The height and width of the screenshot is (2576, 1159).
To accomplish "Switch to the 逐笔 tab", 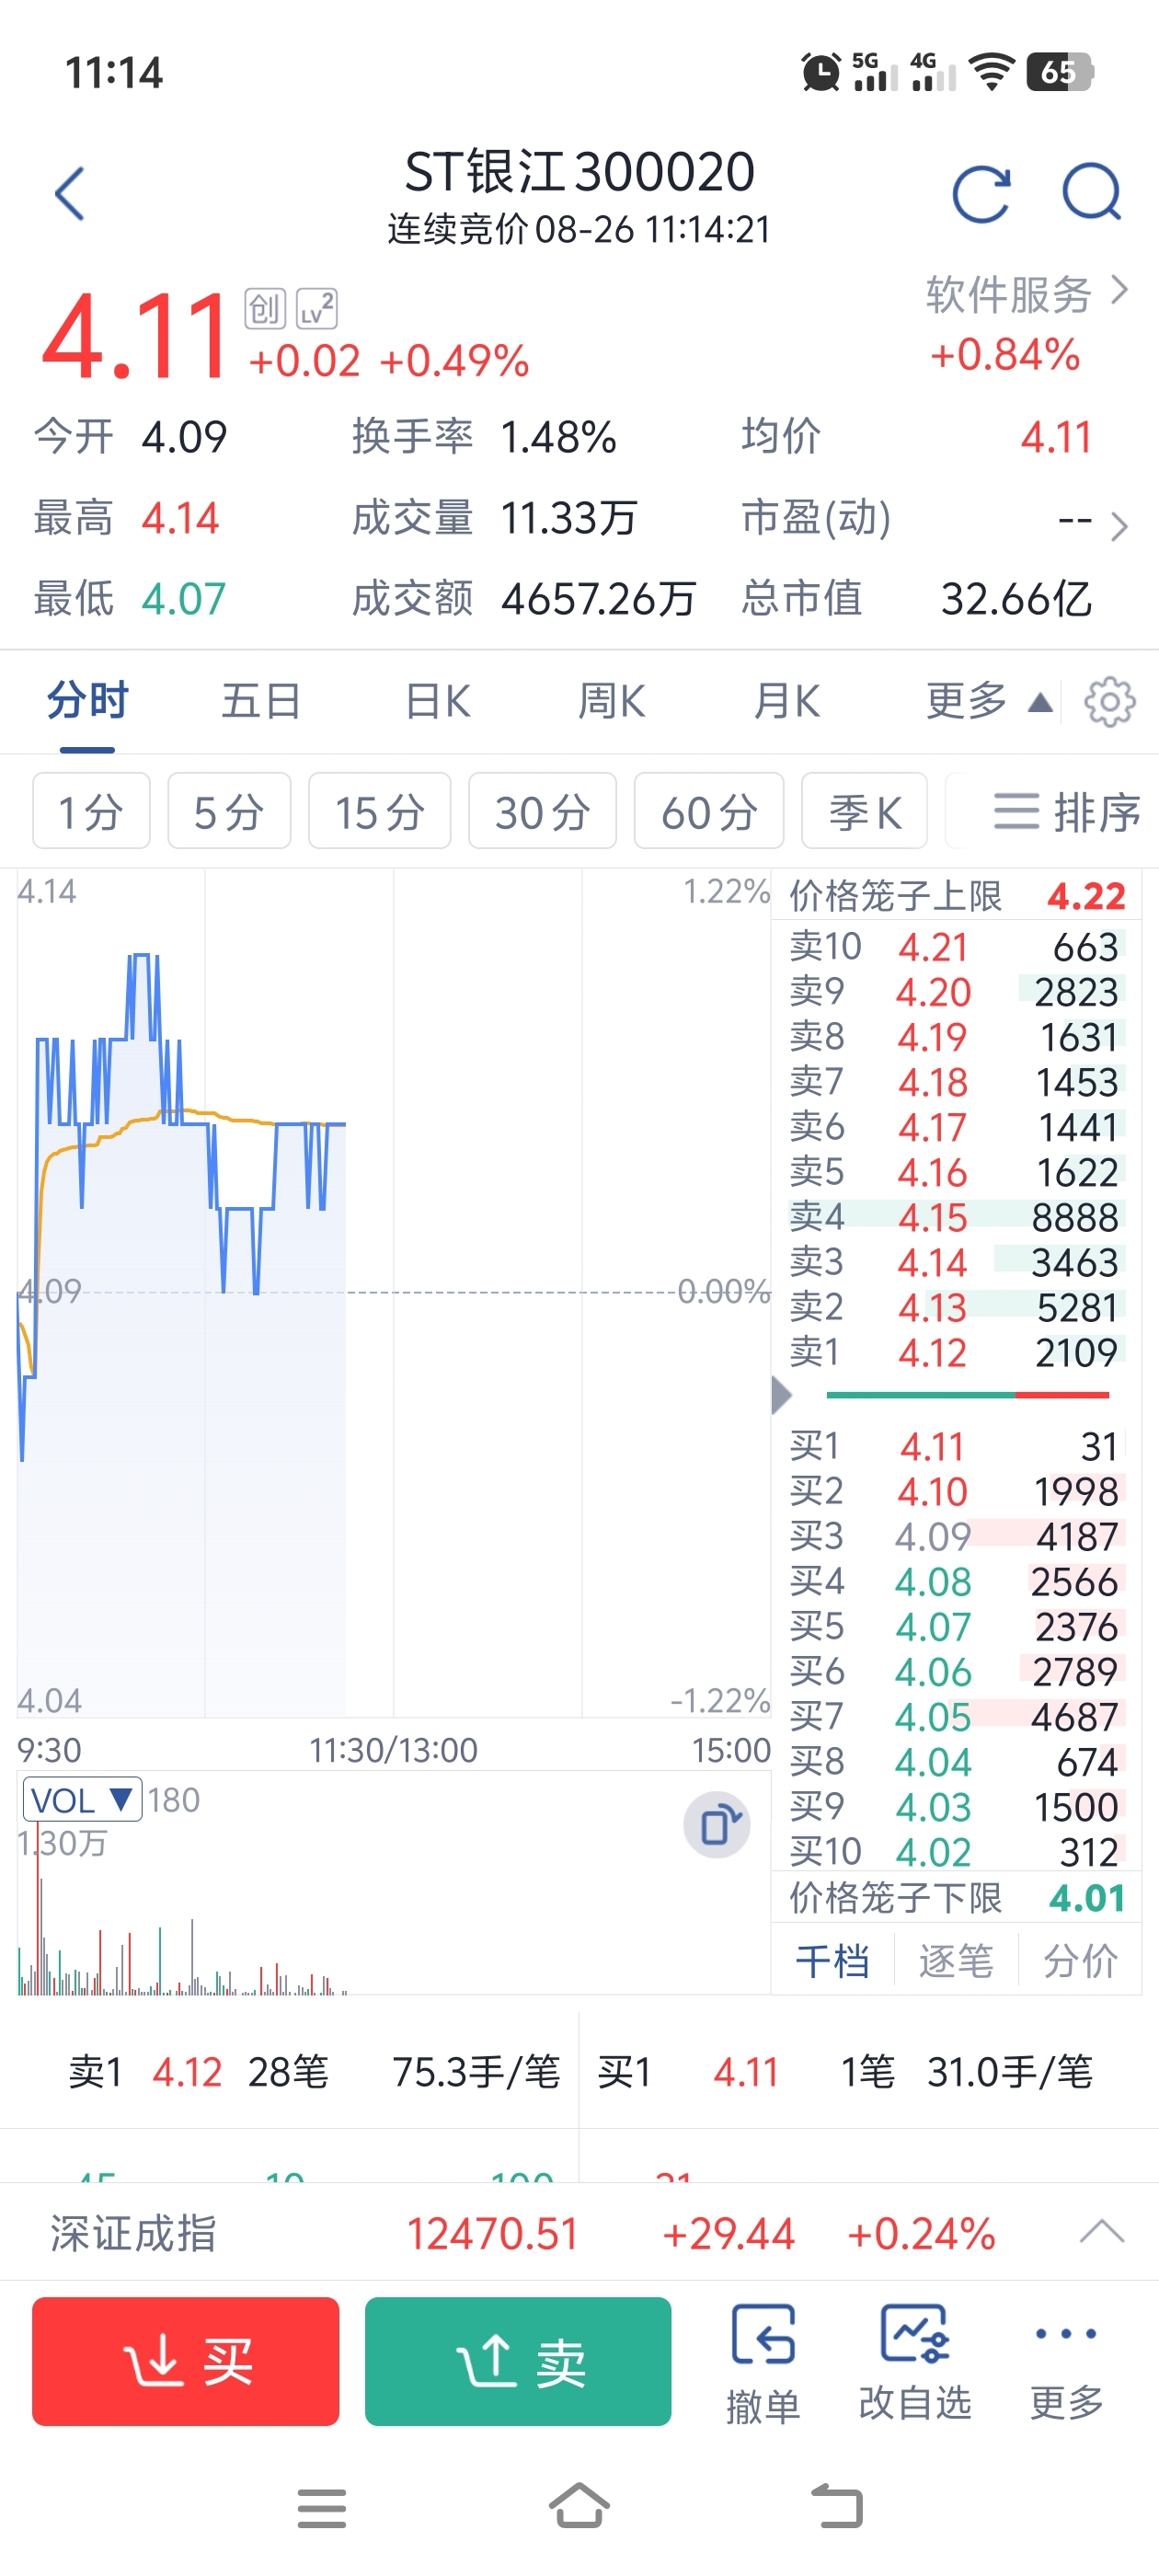I will tap(955, 1961).
